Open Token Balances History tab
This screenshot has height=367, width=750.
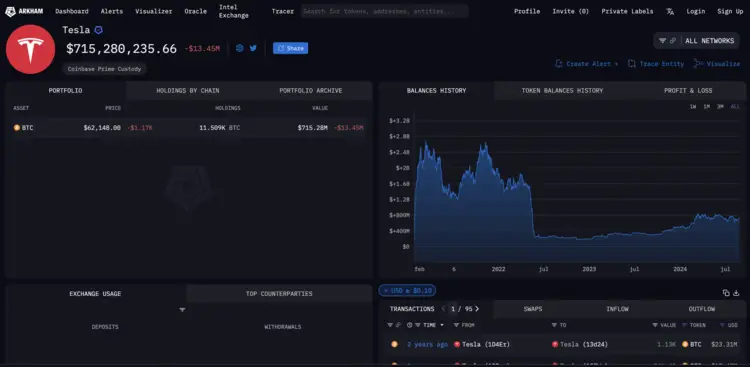click(x=562, y=90)
